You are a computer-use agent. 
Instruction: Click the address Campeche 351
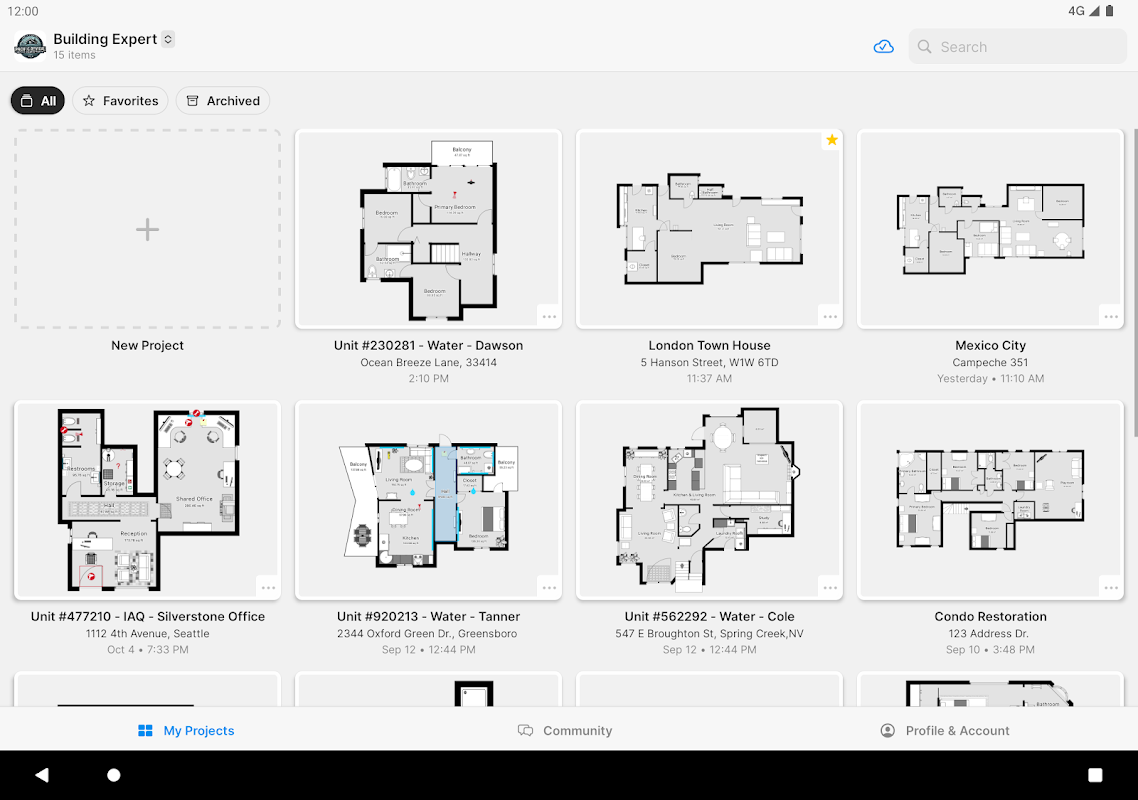pos(990,362)
